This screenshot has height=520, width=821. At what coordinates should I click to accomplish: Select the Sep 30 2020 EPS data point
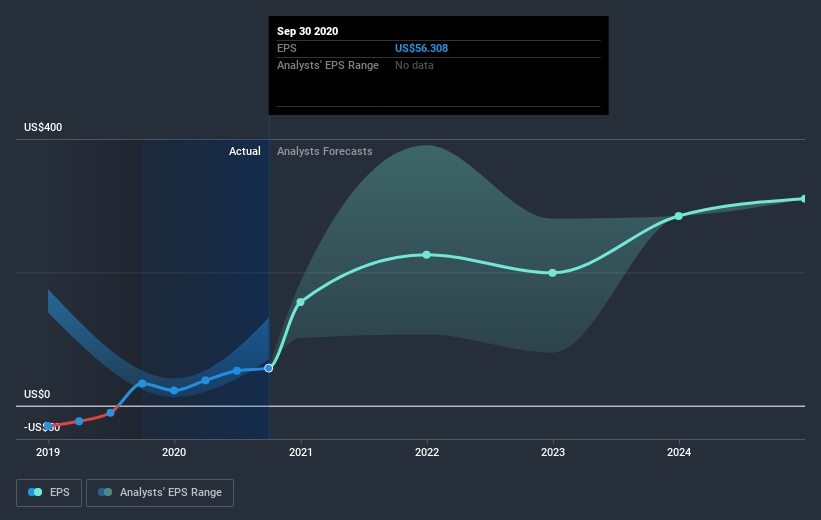coord(269,369)
